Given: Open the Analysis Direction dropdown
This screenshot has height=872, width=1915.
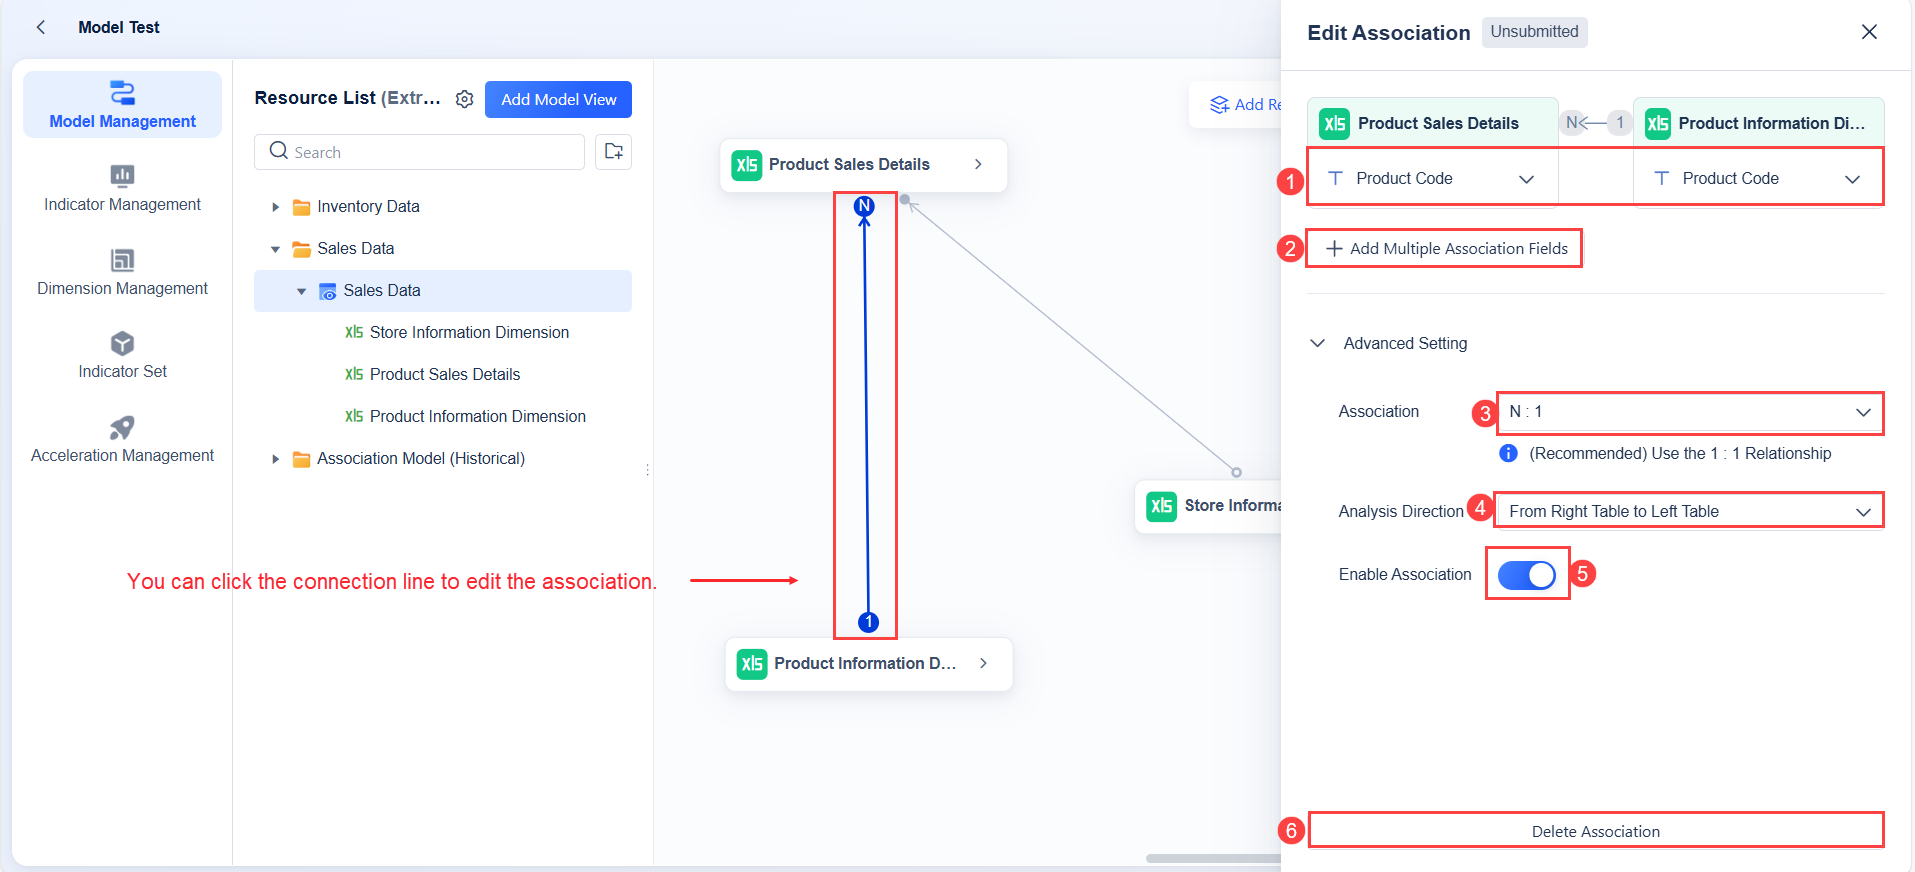Looking at the screenshot, I should (x=1690, y=511).
